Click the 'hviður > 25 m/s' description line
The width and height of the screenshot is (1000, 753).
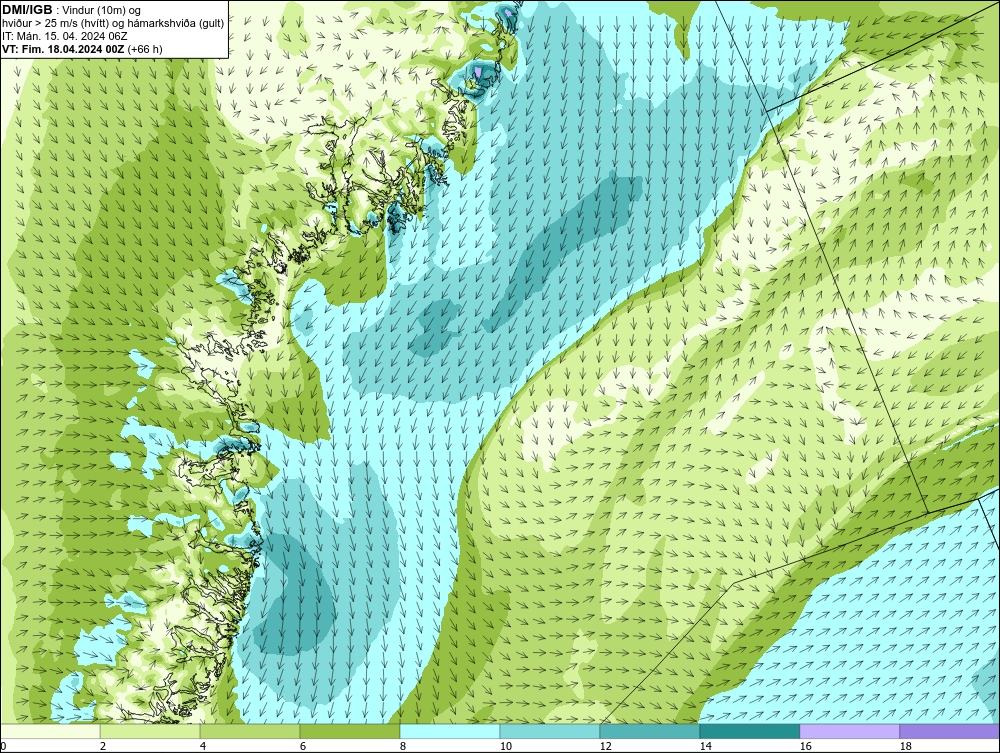tap(113, 23)
